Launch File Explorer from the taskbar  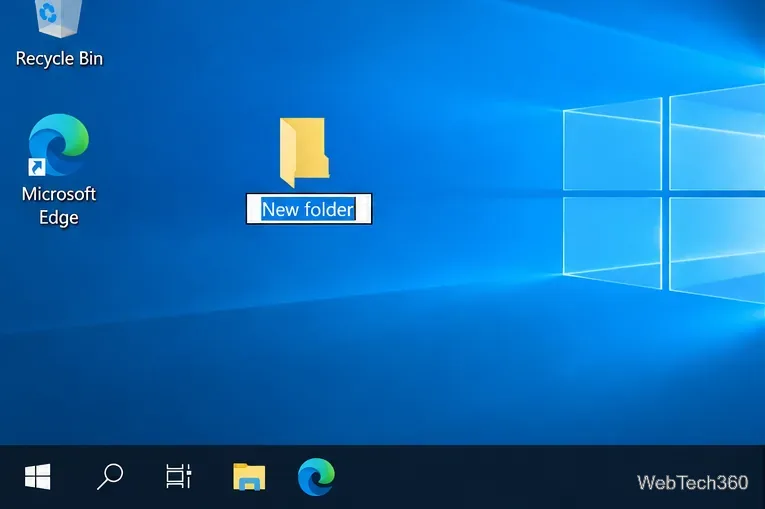pos(249,477)
